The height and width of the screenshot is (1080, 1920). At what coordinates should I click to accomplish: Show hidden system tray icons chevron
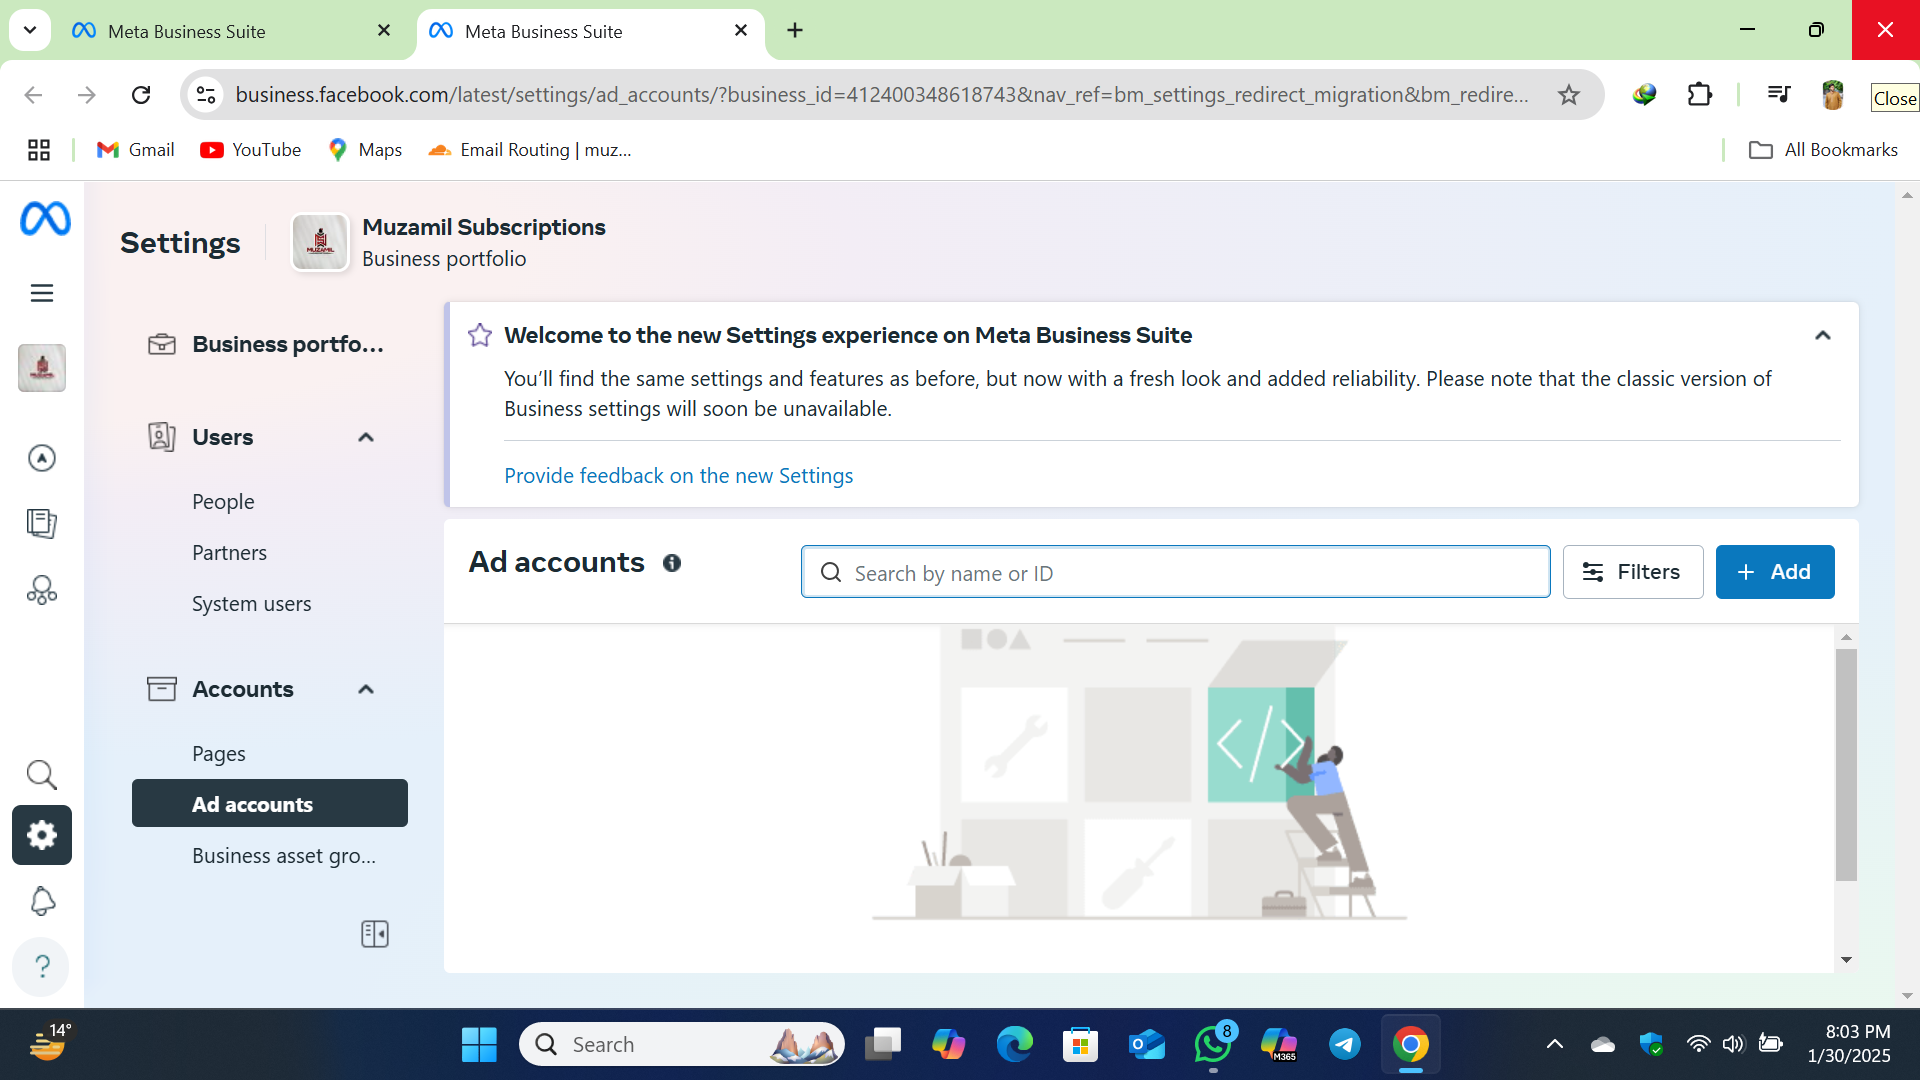[x=1555, y=1045]
